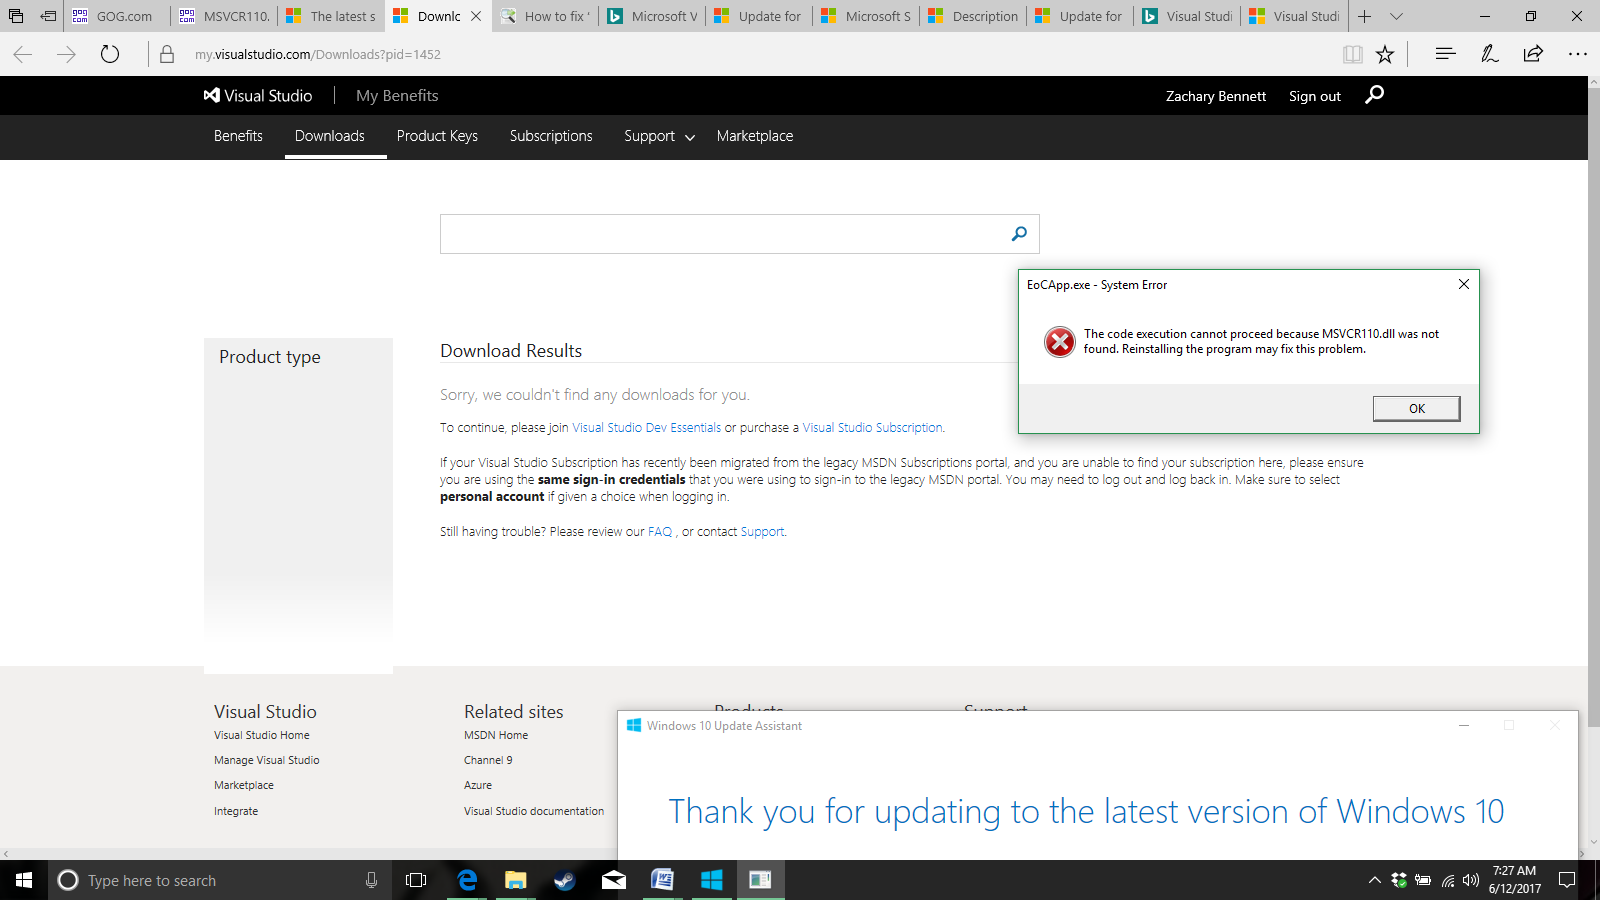
Task: Click the Visual Studio logo
Action: coord(258,95)
